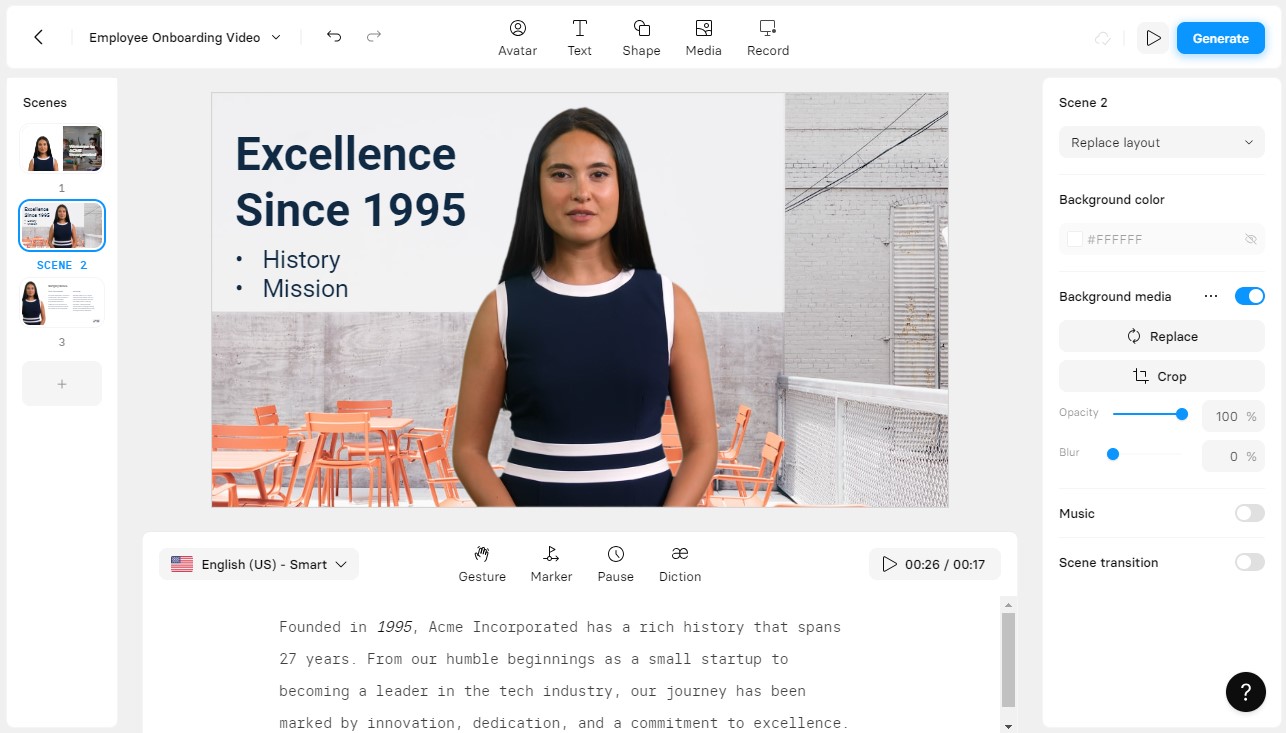Select scene 3 thumbnail
This screenshot has width=1286, height=733.
(x=61, y=303)
